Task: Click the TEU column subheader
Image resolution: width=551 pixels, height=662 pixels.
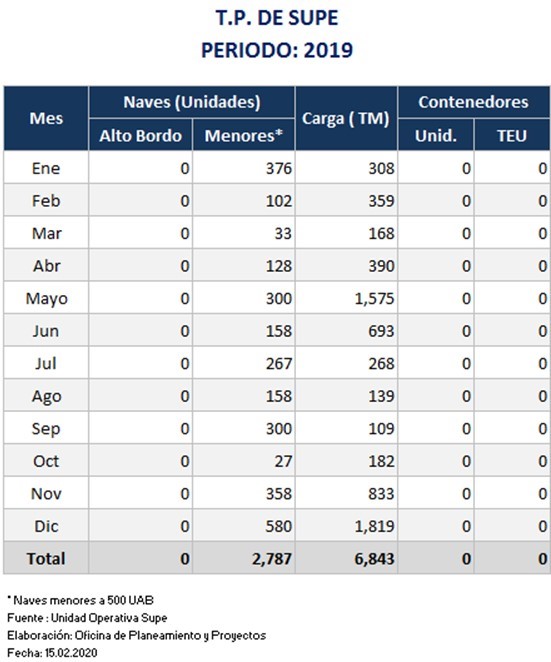Action: pos(512,135)
